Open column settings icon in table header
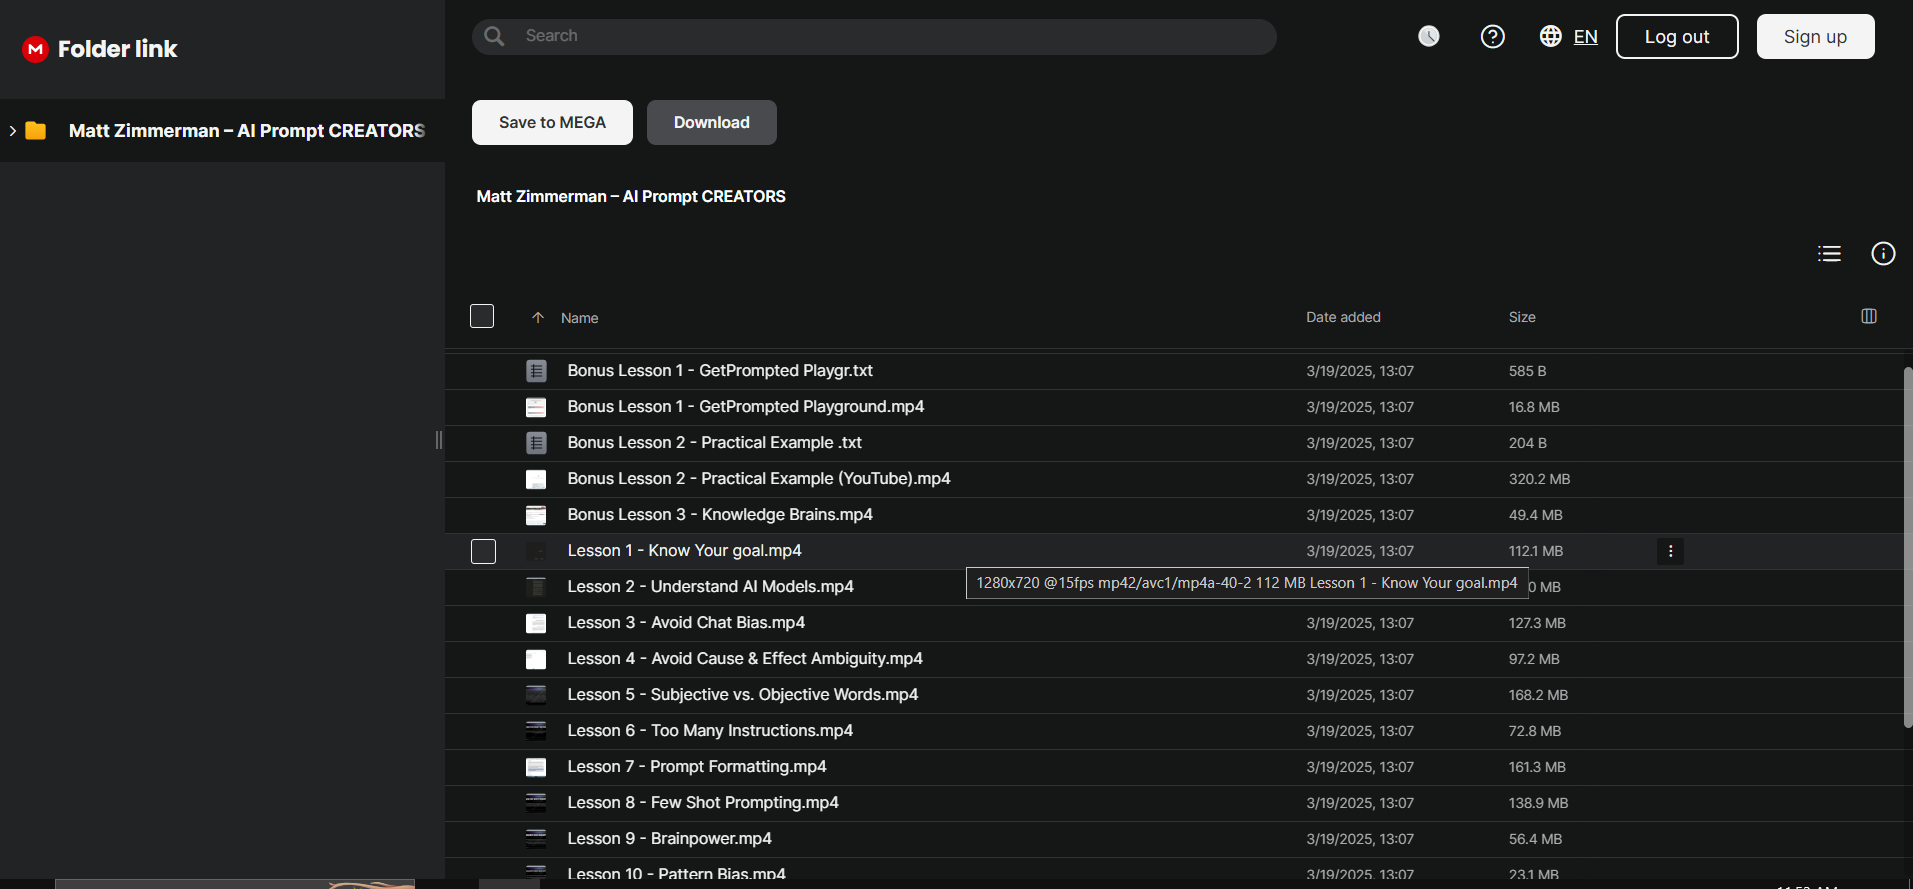This screenshot has width=1913, height=889. point(1869,316)
